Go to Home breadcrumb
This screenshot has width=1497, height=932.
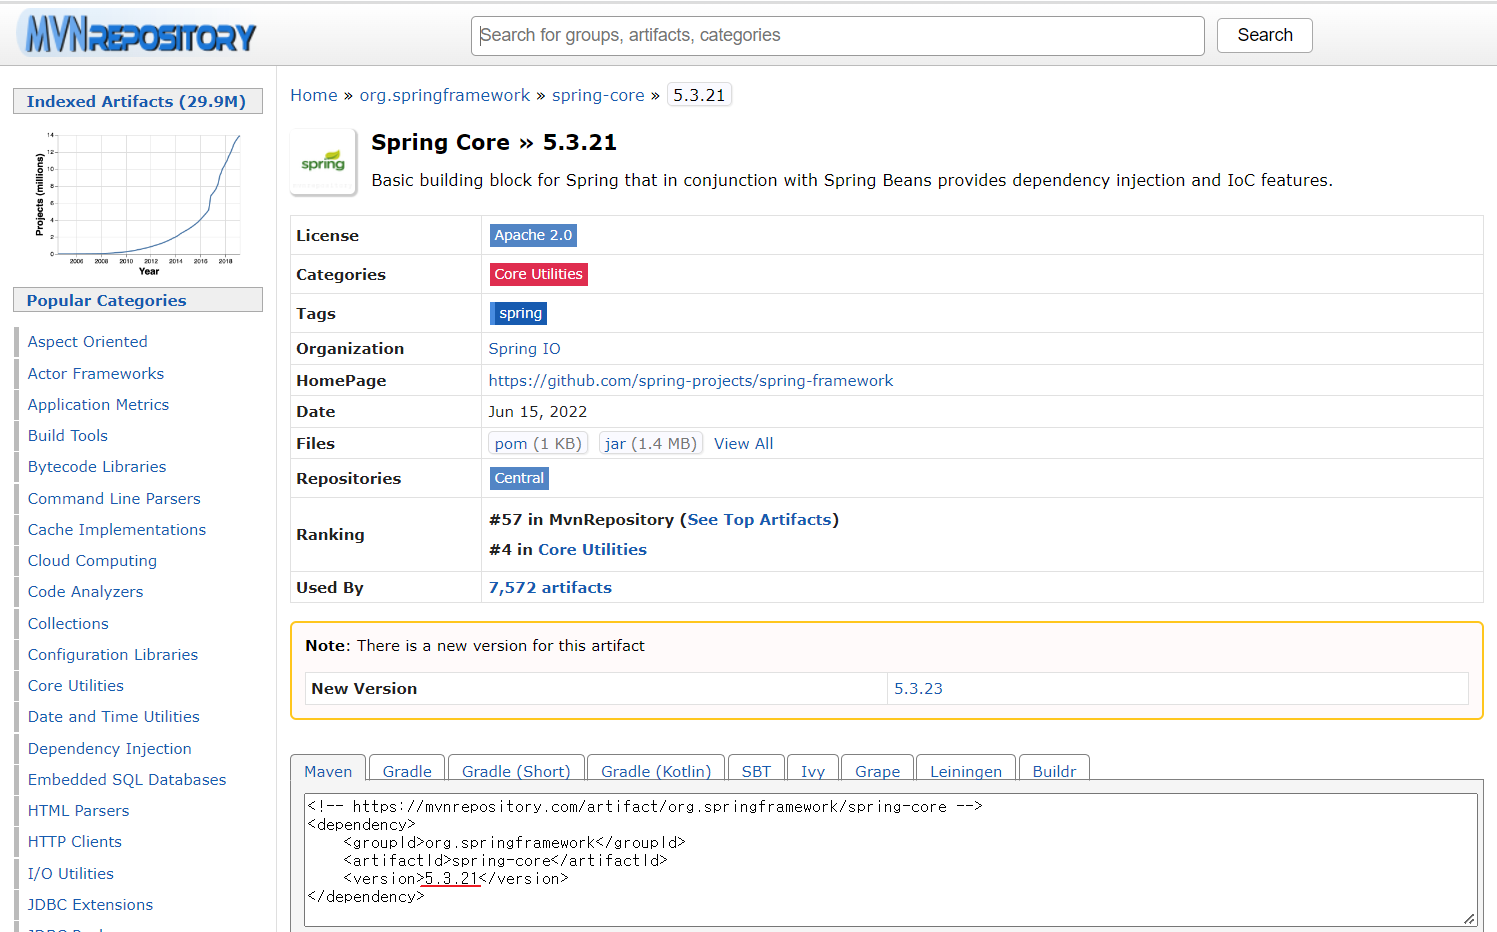314,95
